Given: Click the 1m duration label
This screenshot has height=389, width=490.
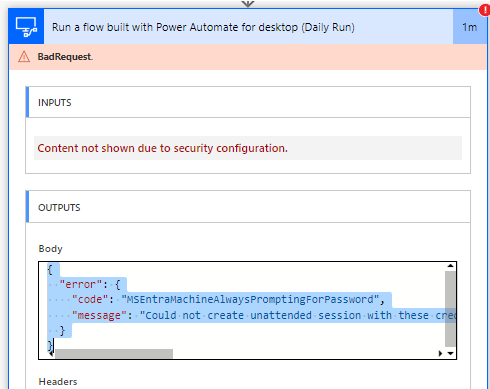Looking at the screenshot, I should (469, 27).
